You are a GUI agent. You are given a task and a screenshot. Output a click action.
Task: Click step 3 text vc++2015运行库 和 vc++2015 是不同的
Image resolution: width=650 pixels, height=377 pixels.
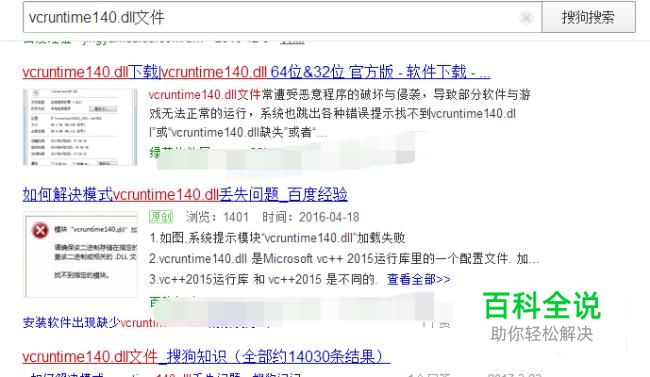coord(263,280)
